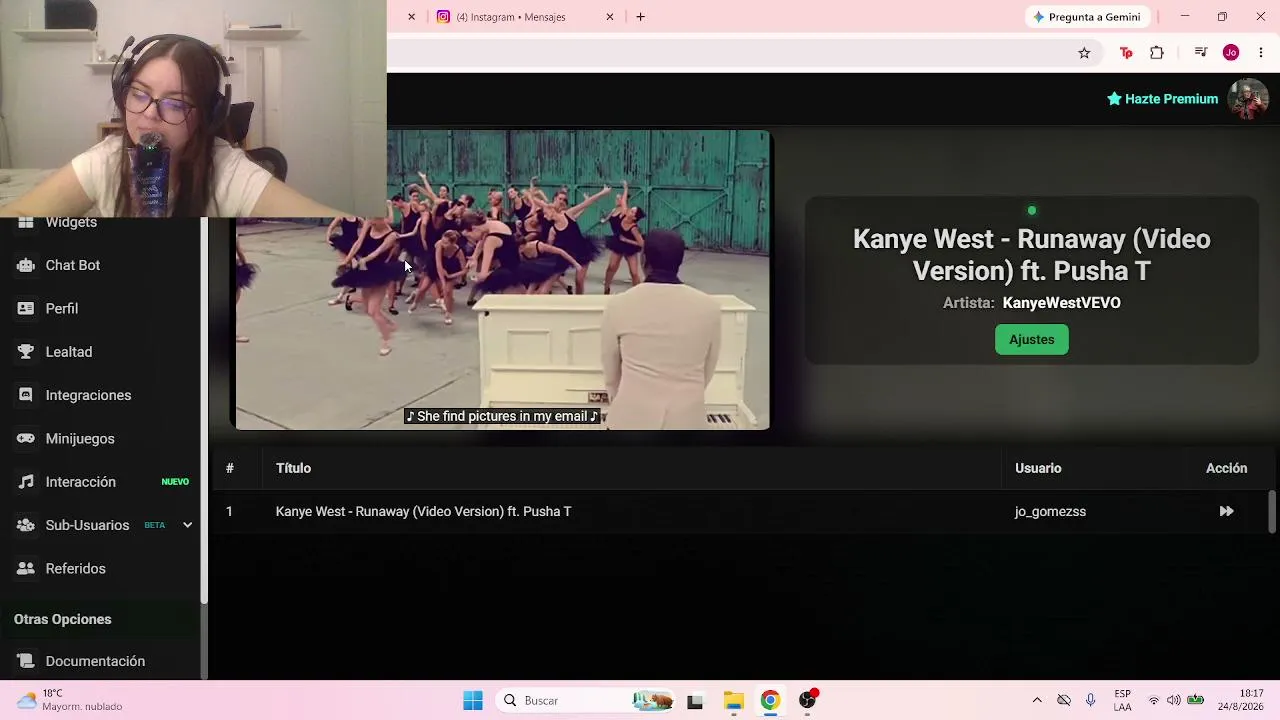Viewport: 1280px width, 720px height.
Task: Click the Otras Opciones section heading
Action: (x=62, y=619)
